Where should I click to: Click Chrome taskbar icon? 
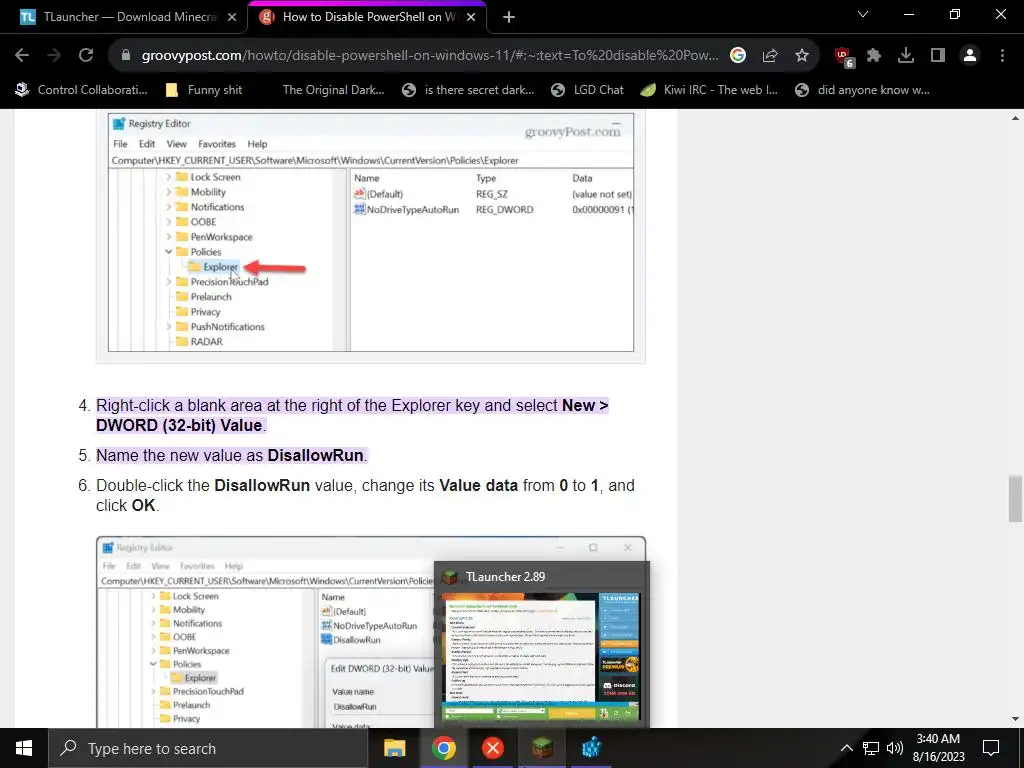443,748
